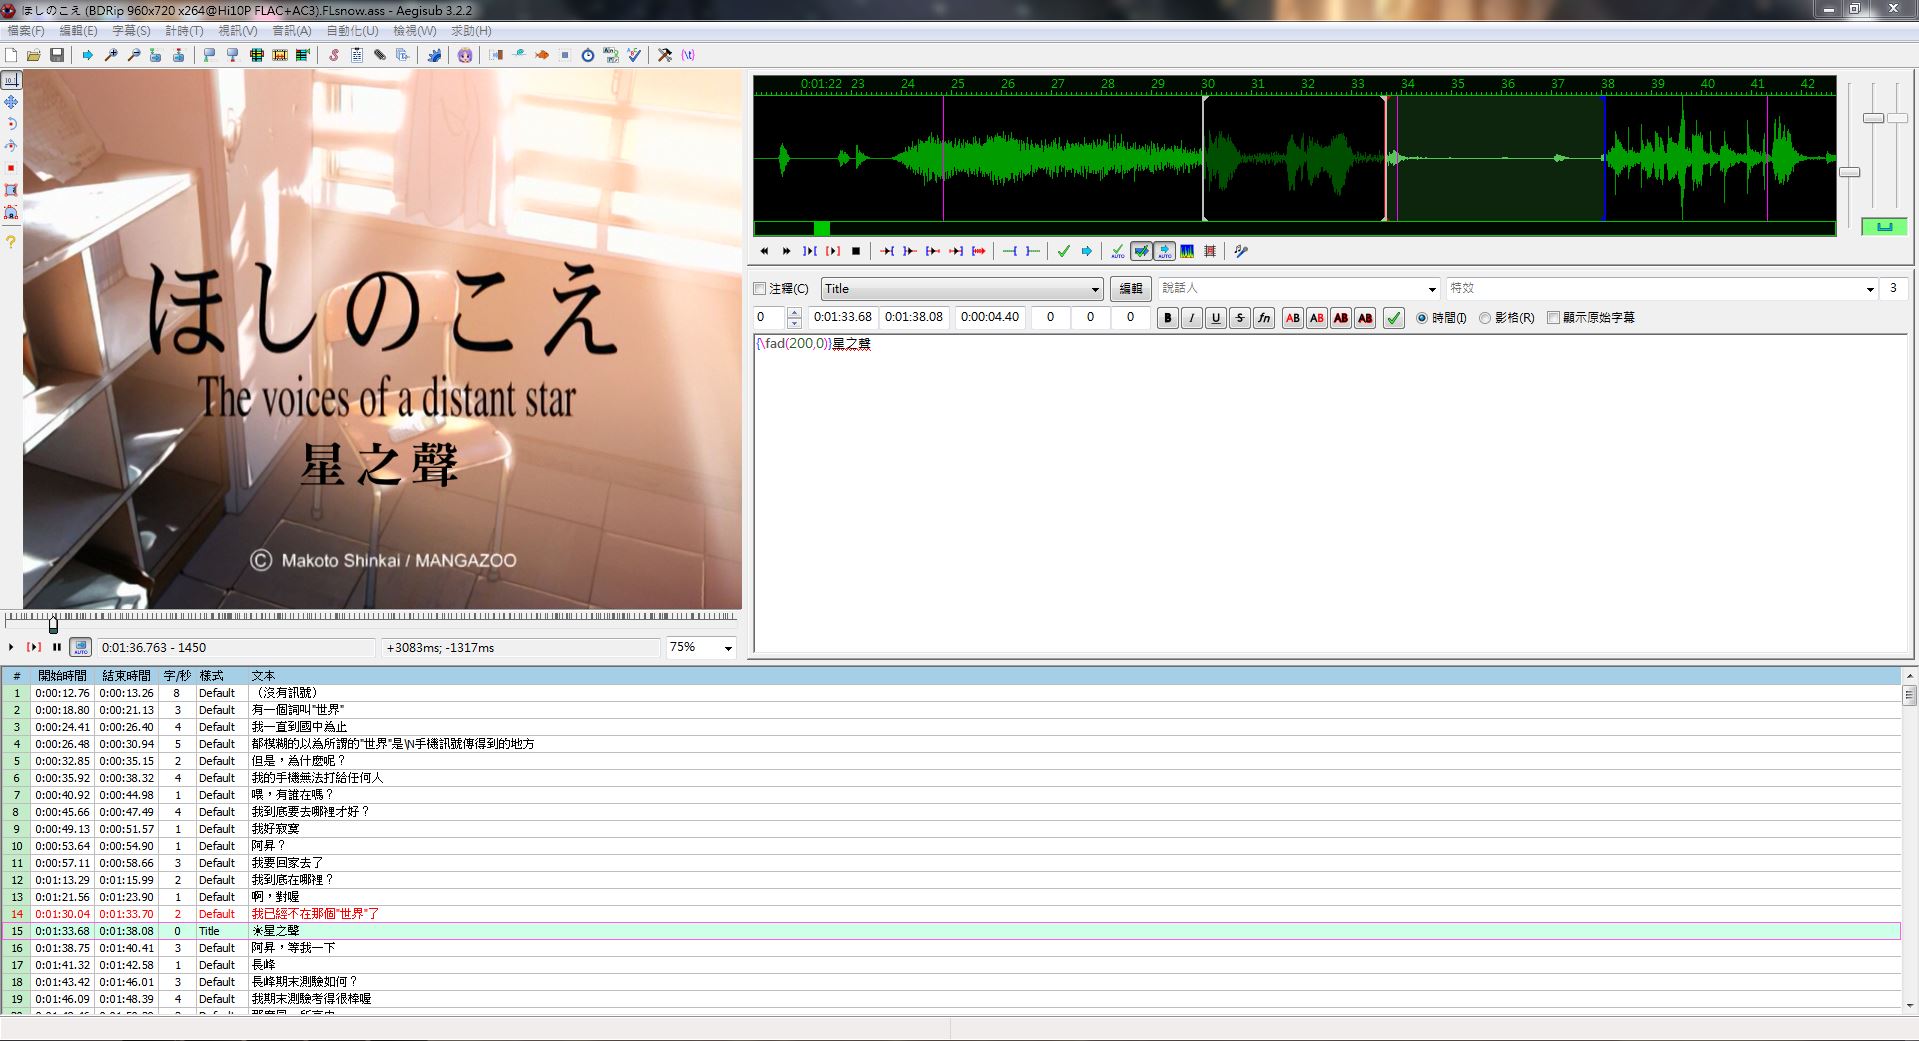Apply bold with the B button
Image resolution: width=1919 pixels, height=1041 pixels.
pyautogui.click(x=1167, y=318)
